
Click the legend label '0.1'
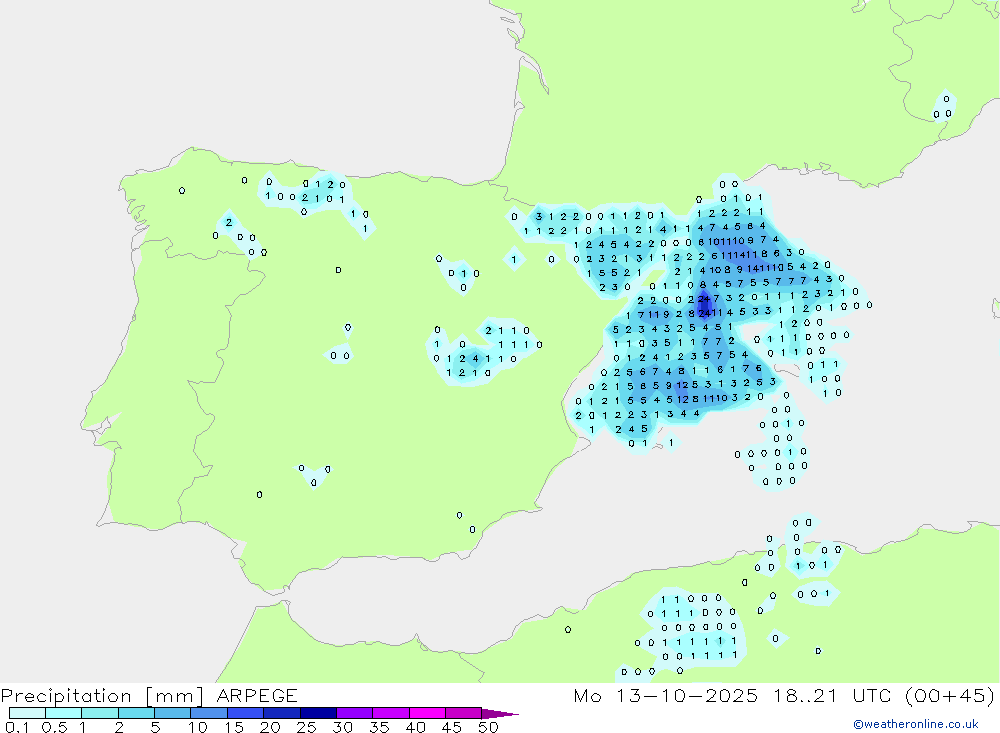coord(17,727)
